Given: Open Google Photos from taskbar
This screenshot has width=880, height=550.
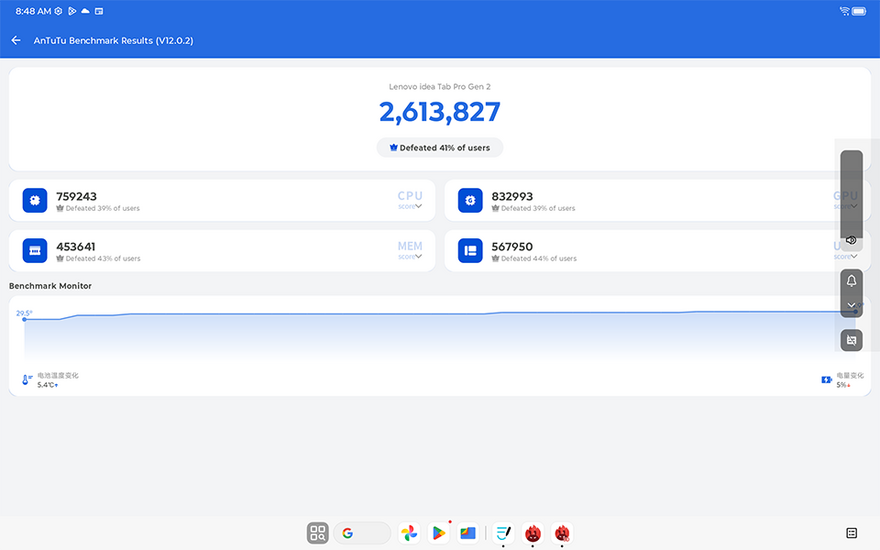Looking at the screenshot, I should pyautogui.click(x=409, y=533).
